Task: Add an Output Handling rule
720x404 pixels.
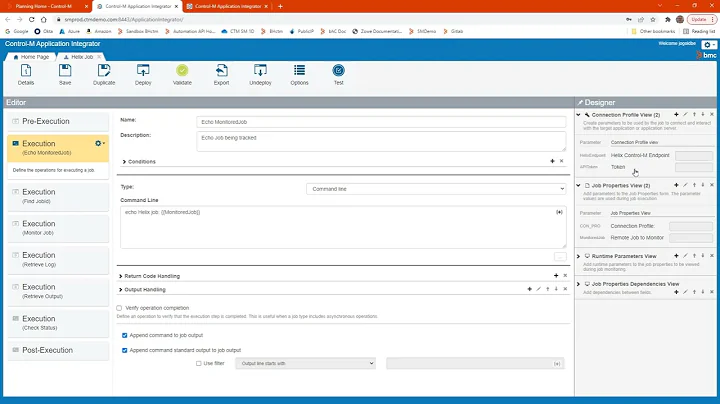Action: click(529, 289)
